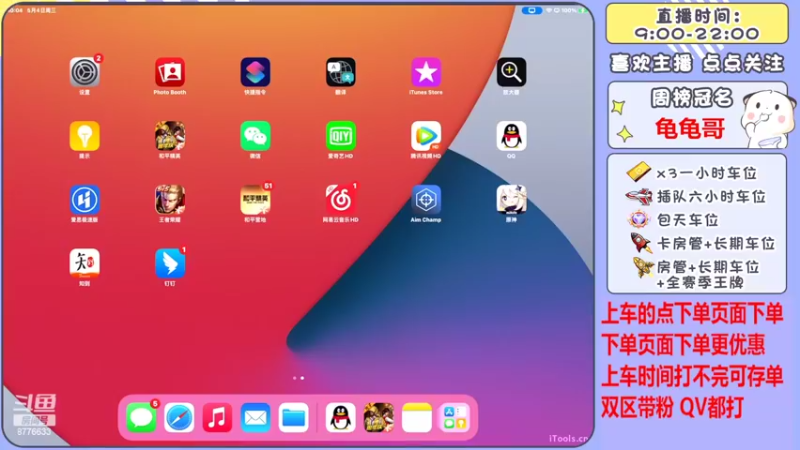Open QQ from the dock
Screen dimensions: 800x450
[340, 417]
